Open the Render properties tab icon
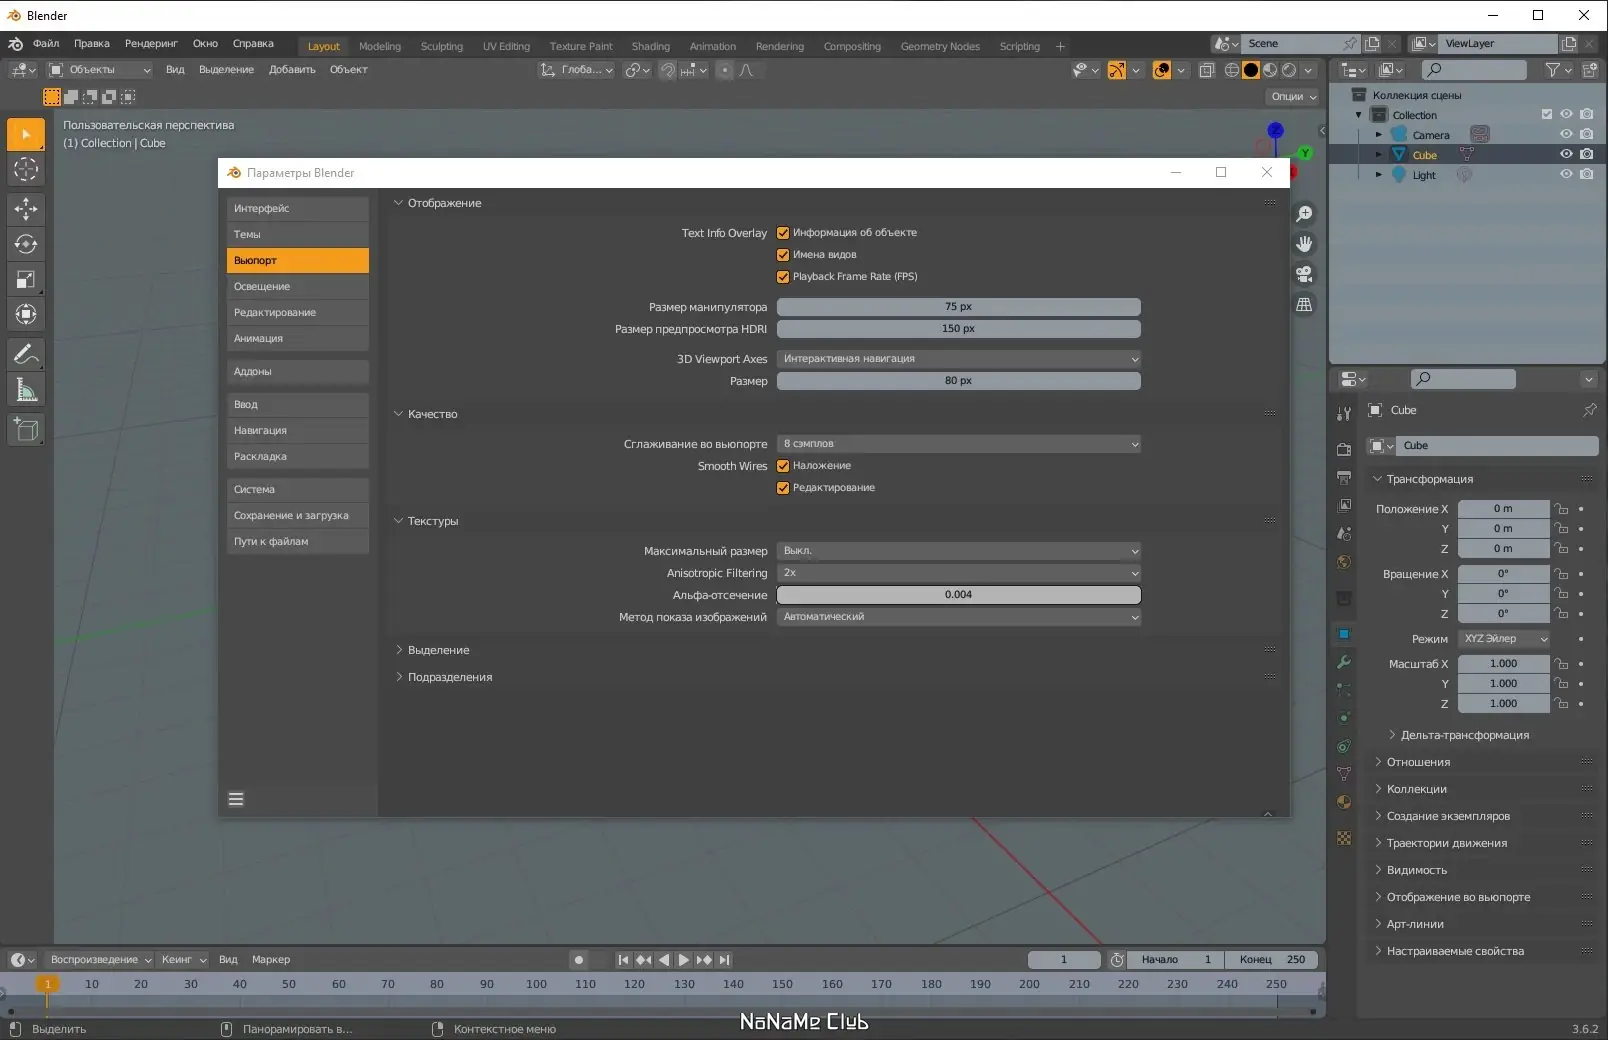Image resolution: width=1608 pixels, height=1040 pixels. point(1344,449)
